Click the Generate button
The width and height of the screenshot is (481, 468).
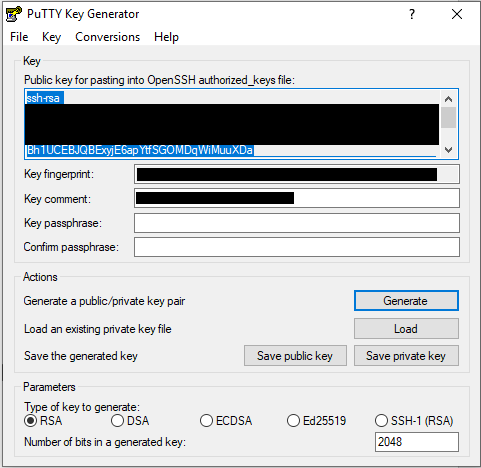point(406,301)
